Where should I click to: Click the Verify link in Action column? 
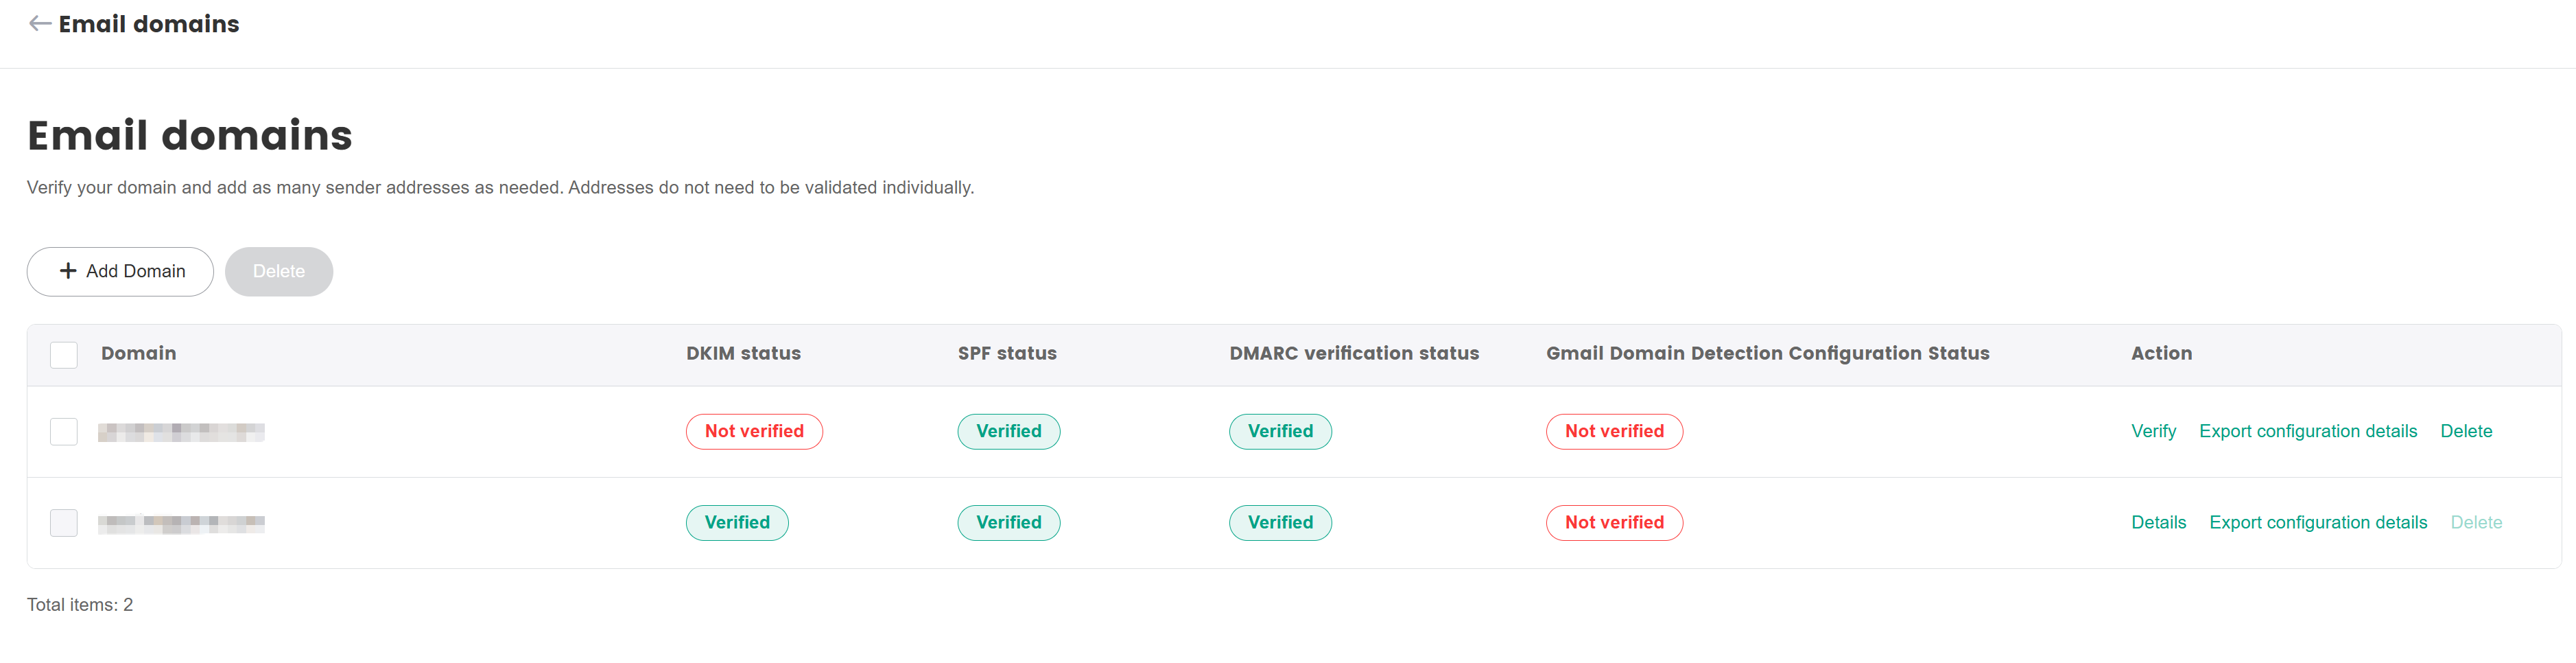tap(2152, 431)
